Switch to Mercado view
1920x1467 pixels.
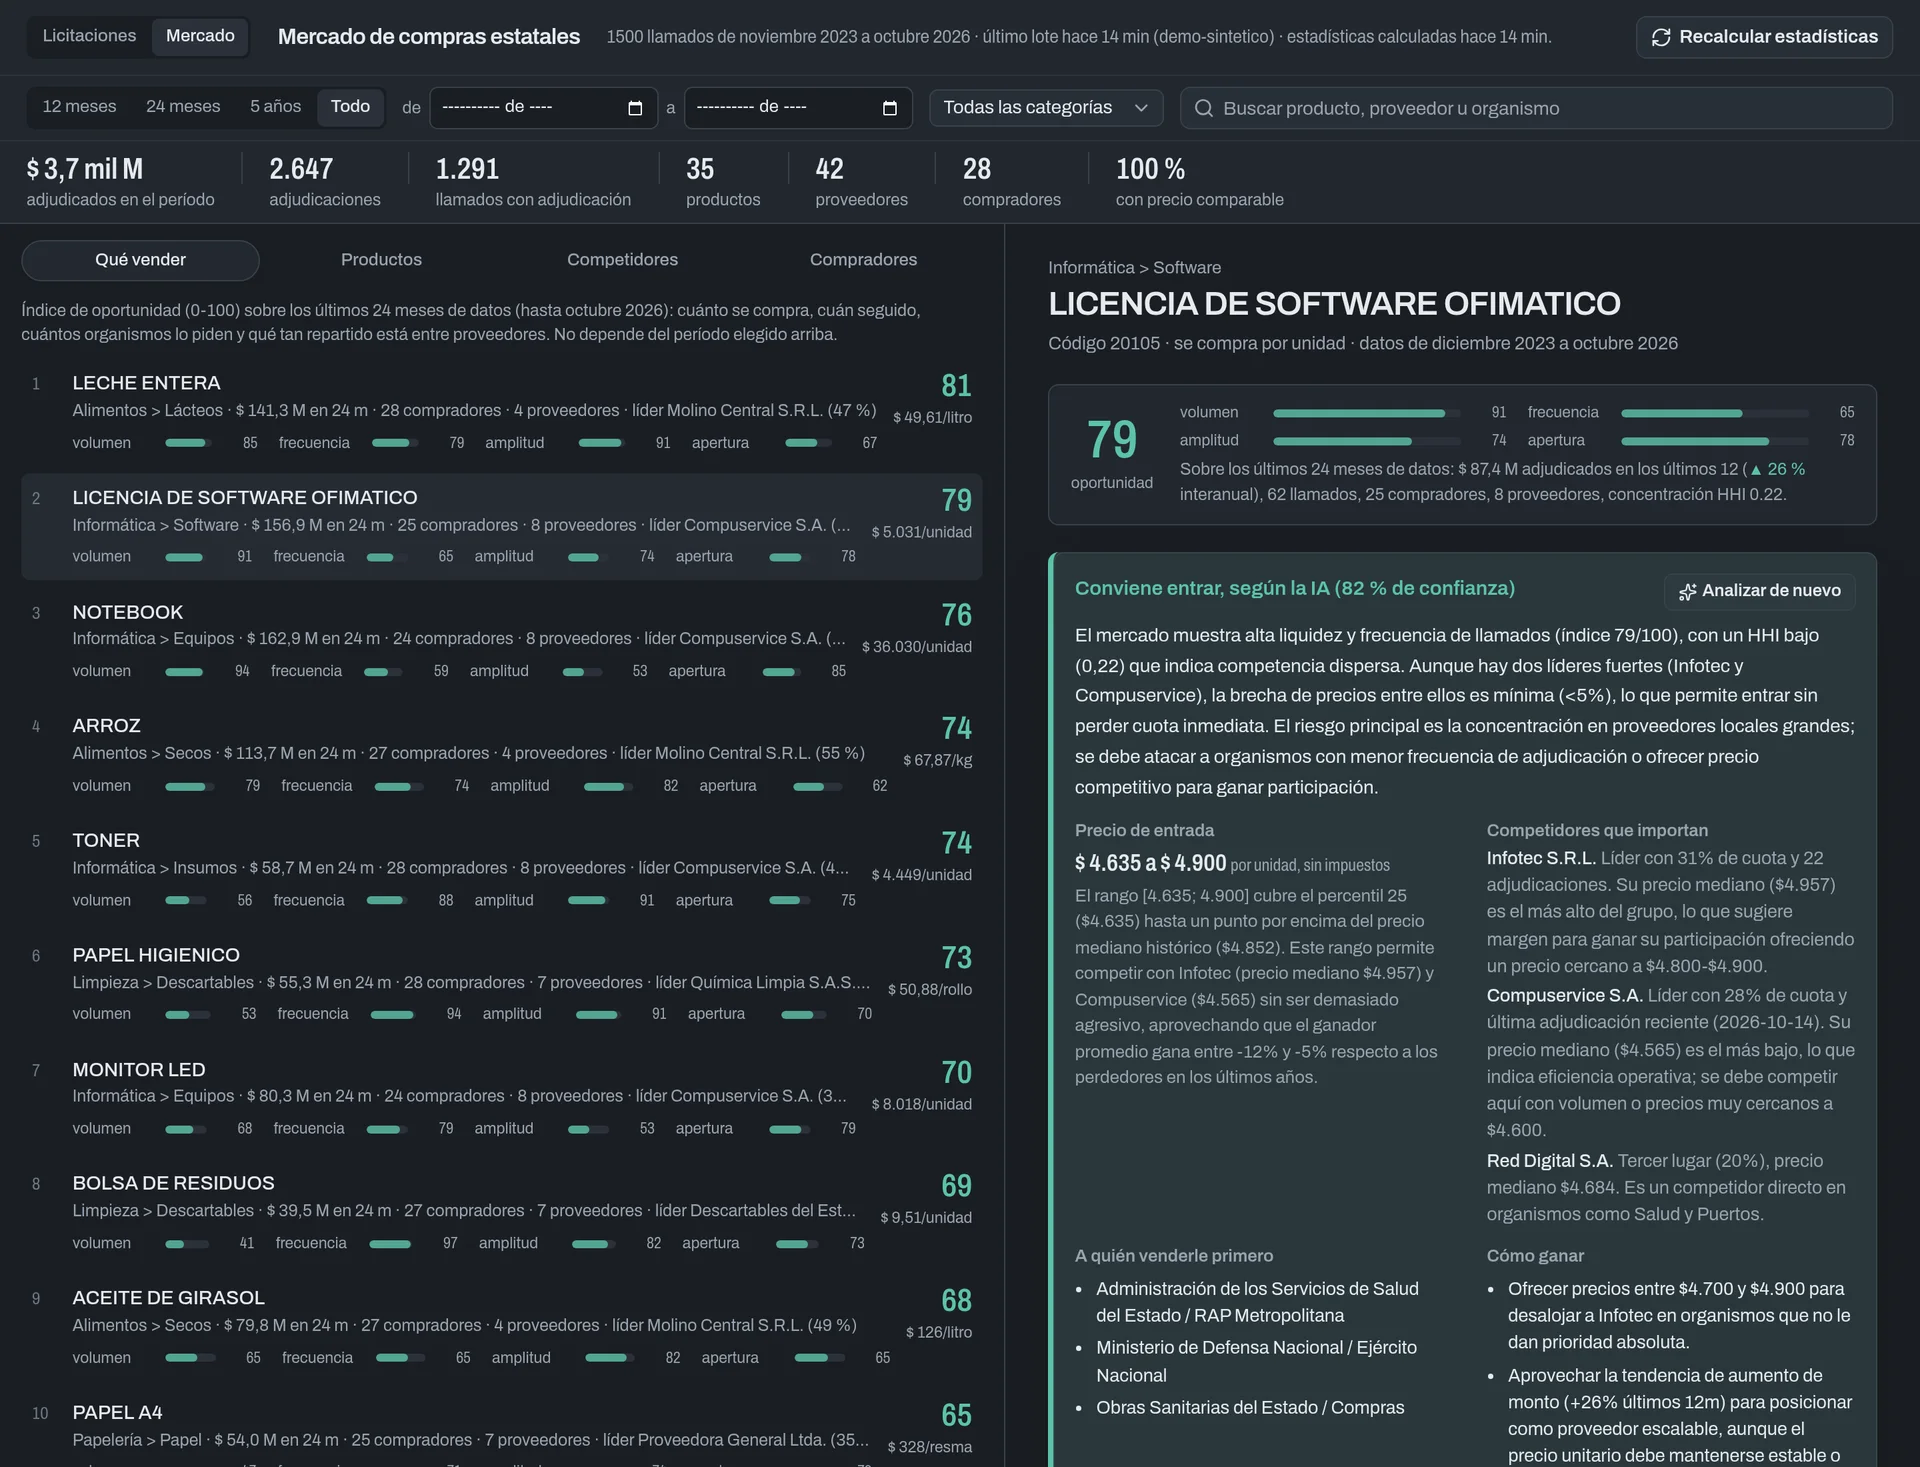click(200, 36)
